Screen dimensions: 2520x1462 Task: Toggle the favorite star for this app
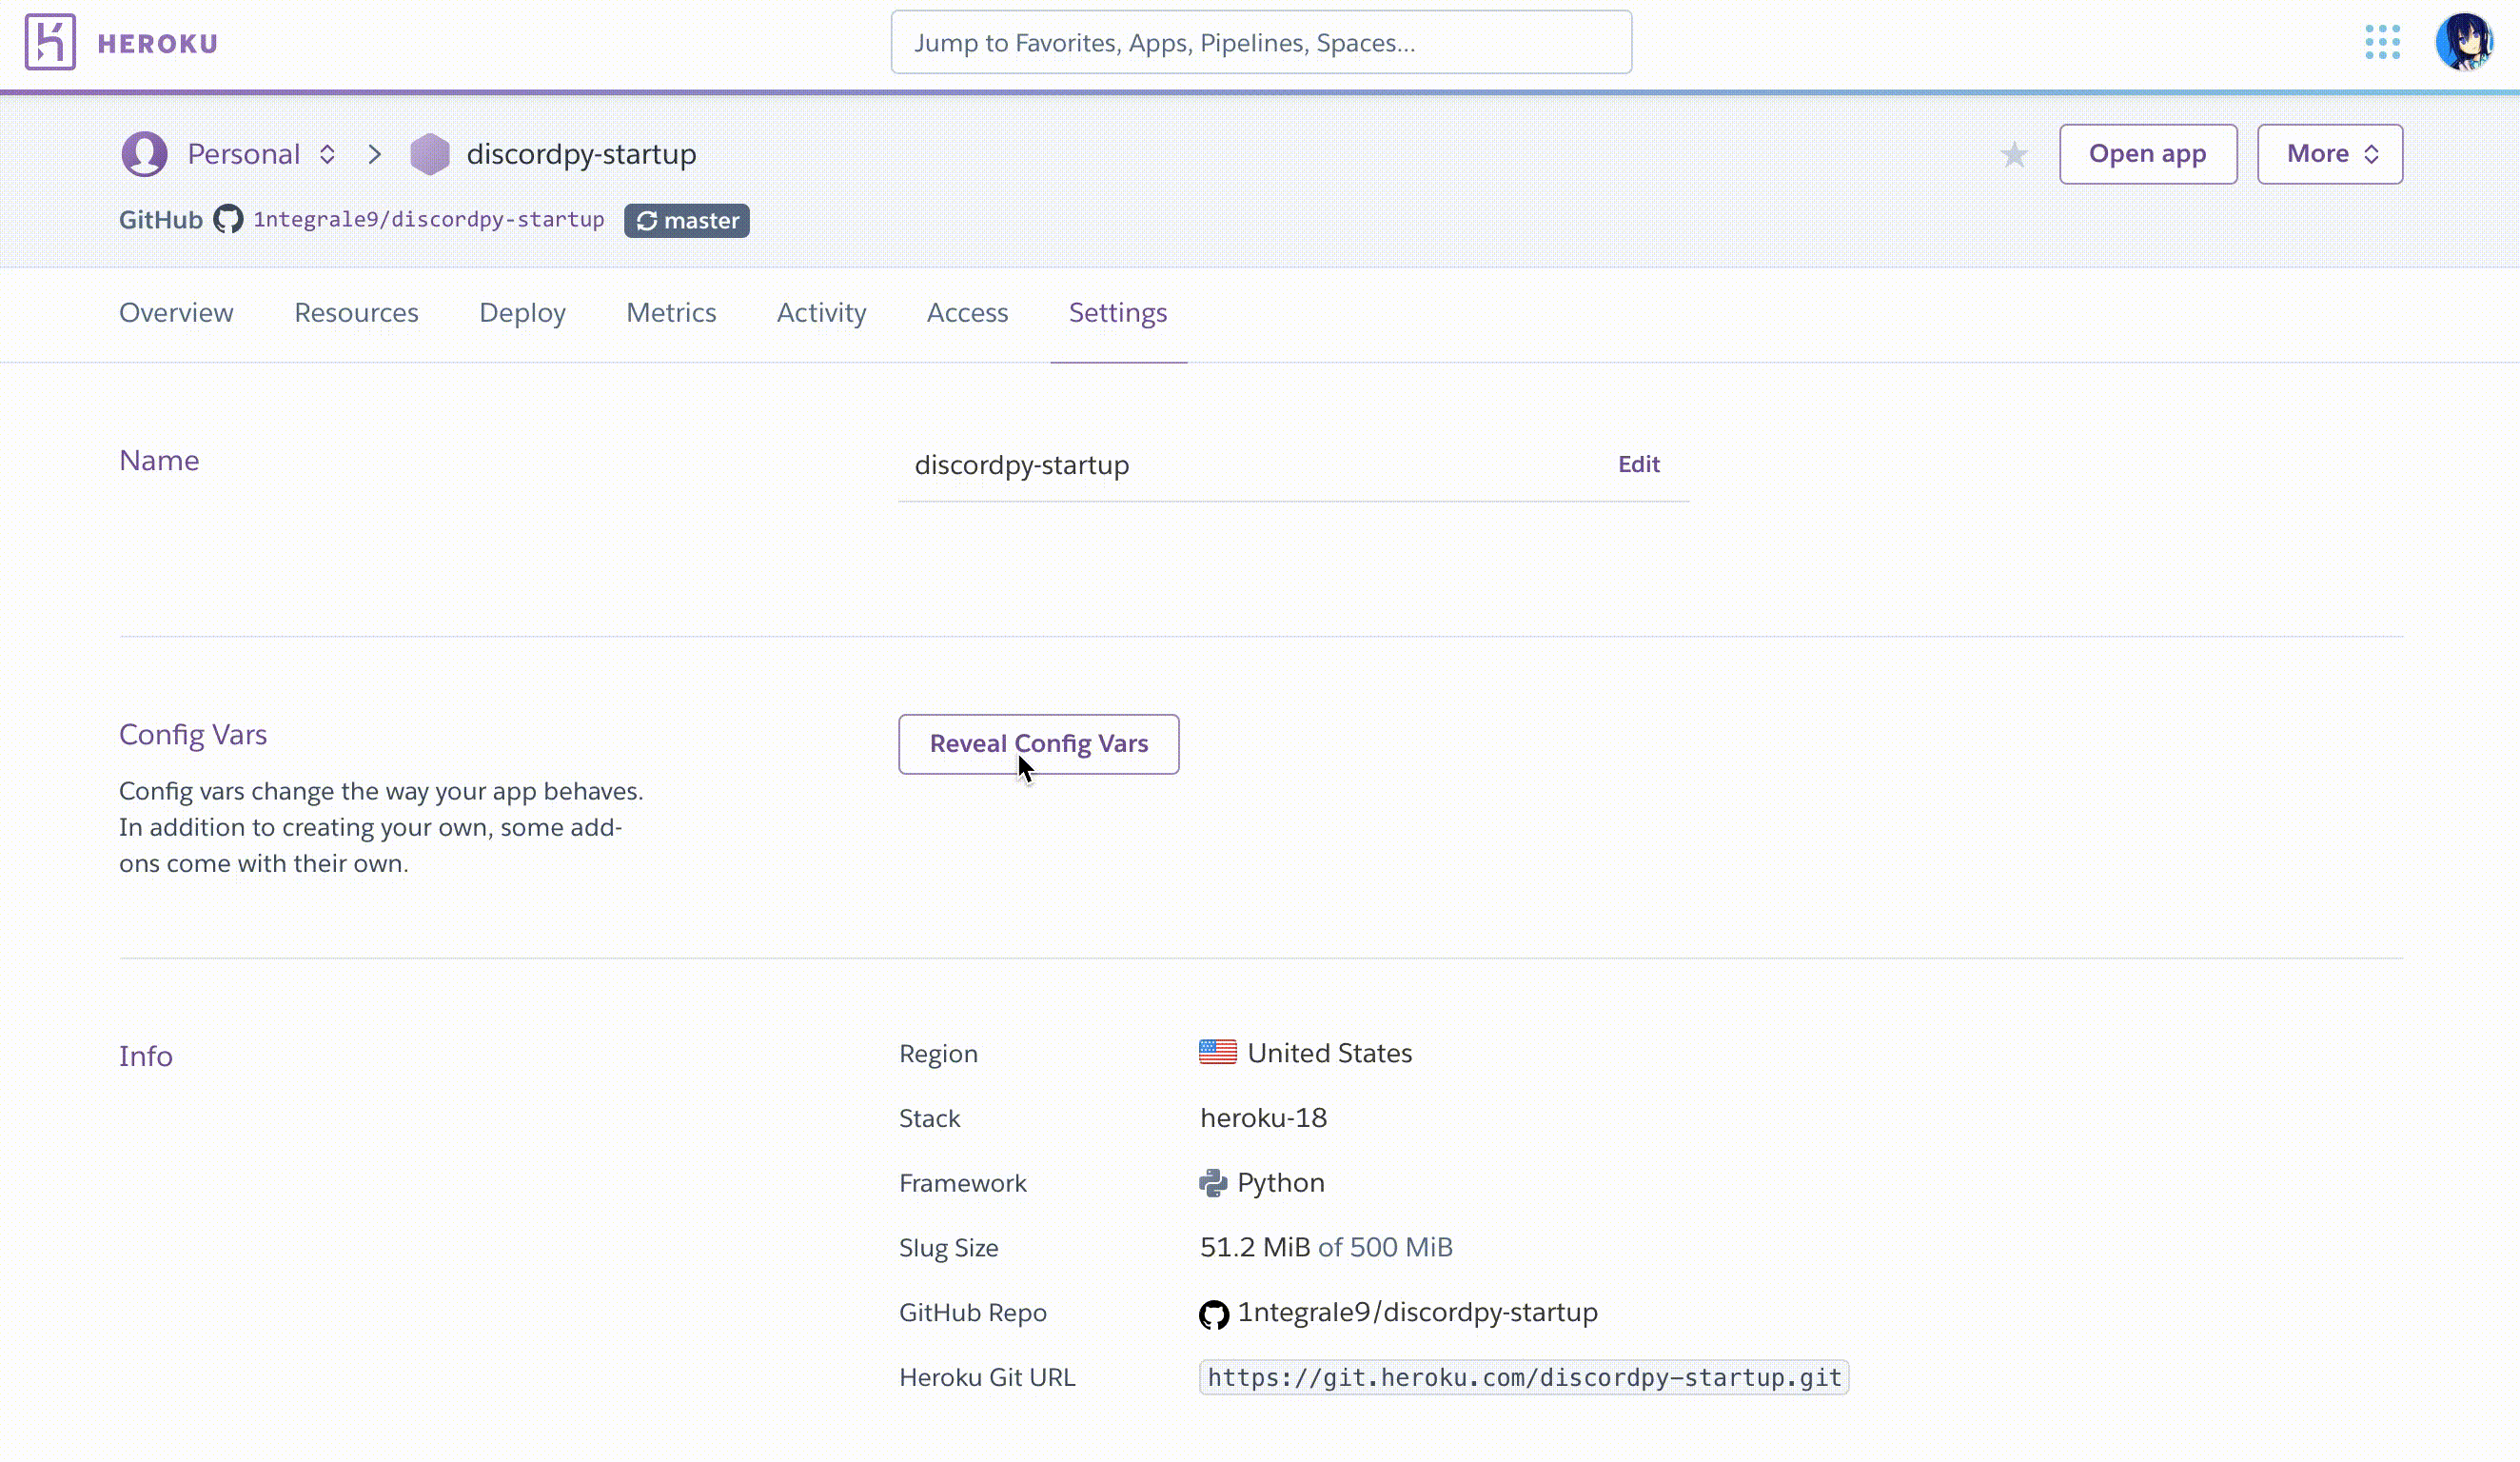(2014, 154)
